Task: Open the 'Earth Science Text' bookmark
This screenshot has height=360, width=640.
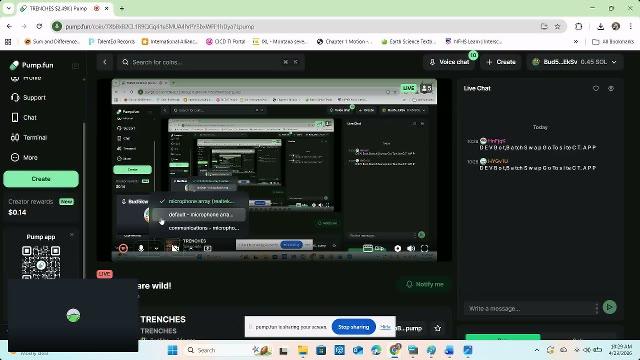Action: click(409, 42)
